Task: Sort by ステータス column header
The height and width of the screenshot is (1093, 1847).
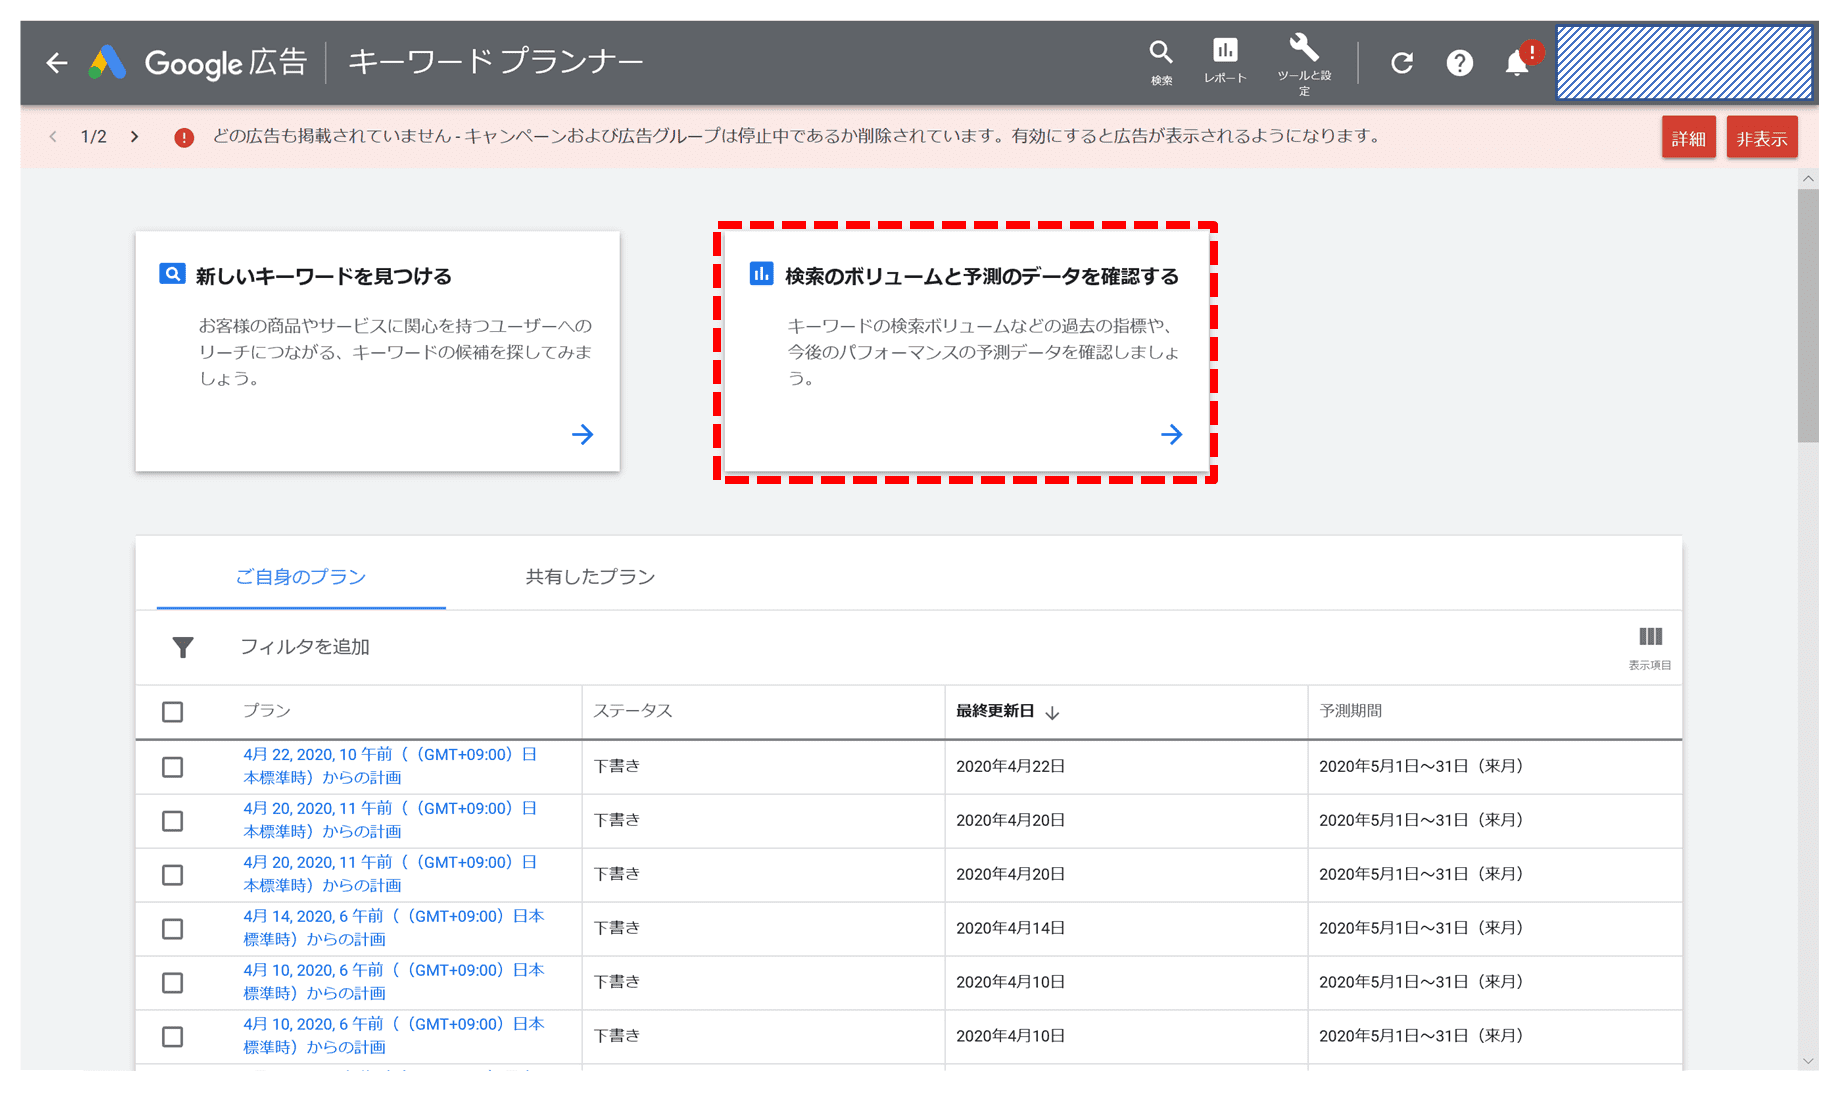Action: [633, 711]
